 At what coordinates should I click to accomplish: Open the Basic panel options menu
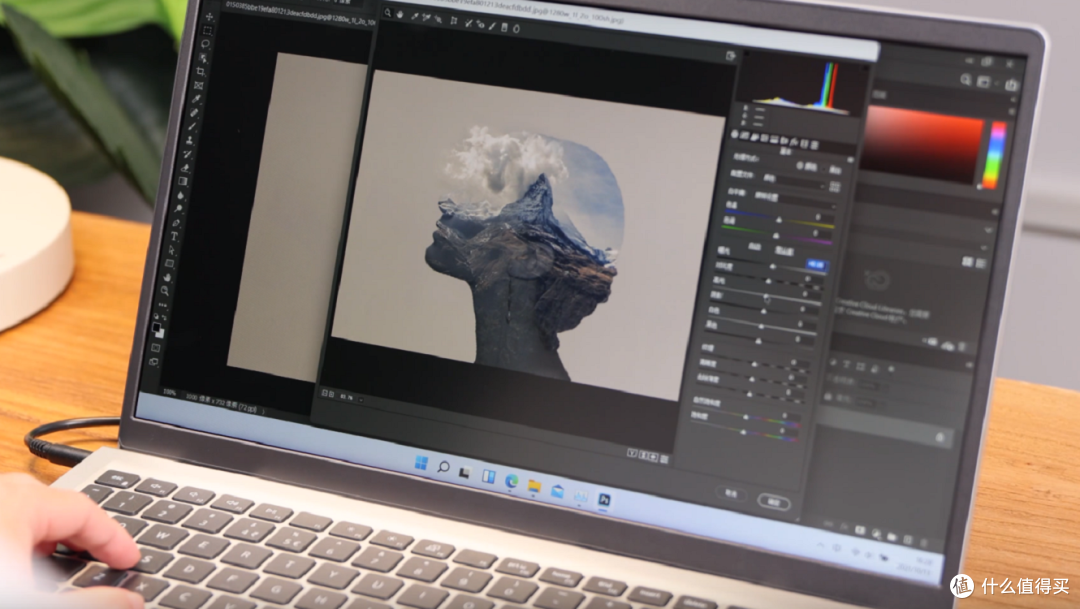click(x=851, y=160)
